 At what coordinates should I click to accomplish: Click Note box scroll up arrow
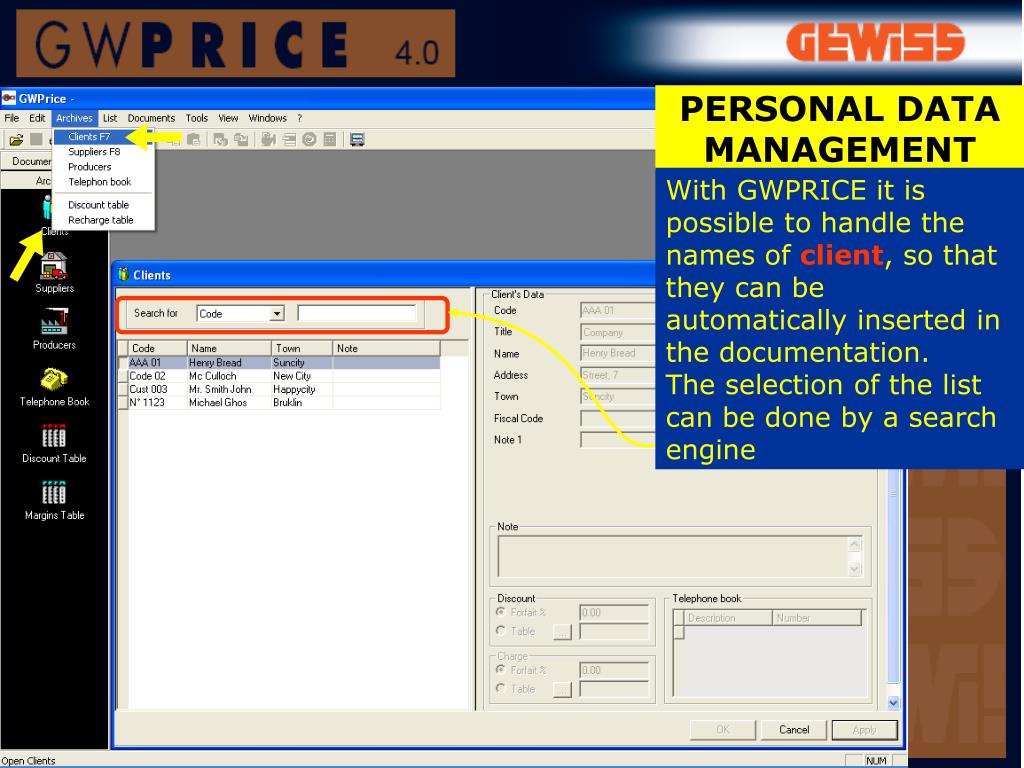coord(855,544)
